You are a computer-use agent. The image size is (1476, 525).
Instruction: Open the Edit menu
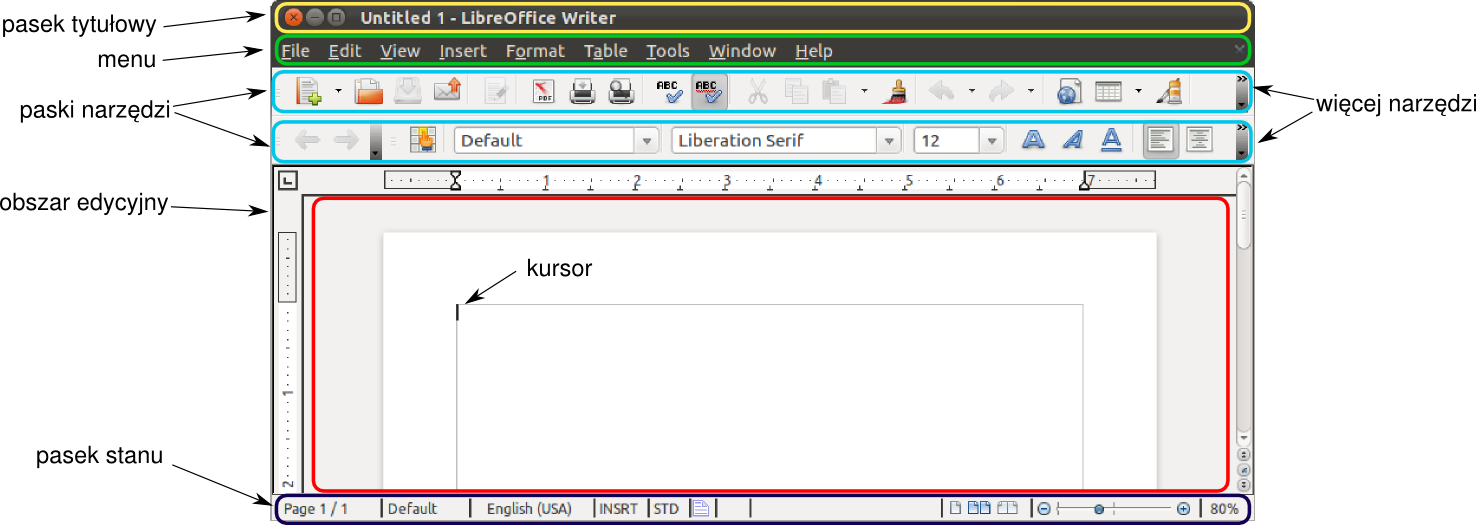coord(345,51)
